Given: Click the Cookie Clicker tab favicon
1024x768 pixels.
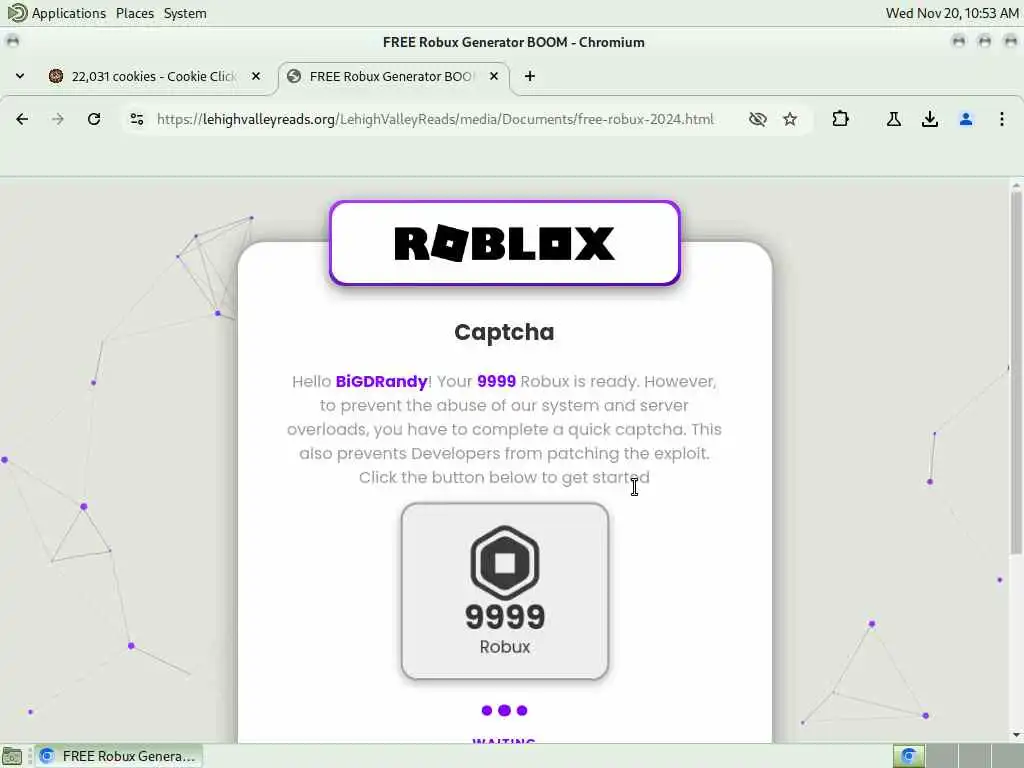Looking at the screenshot, I should click(56, 76).
